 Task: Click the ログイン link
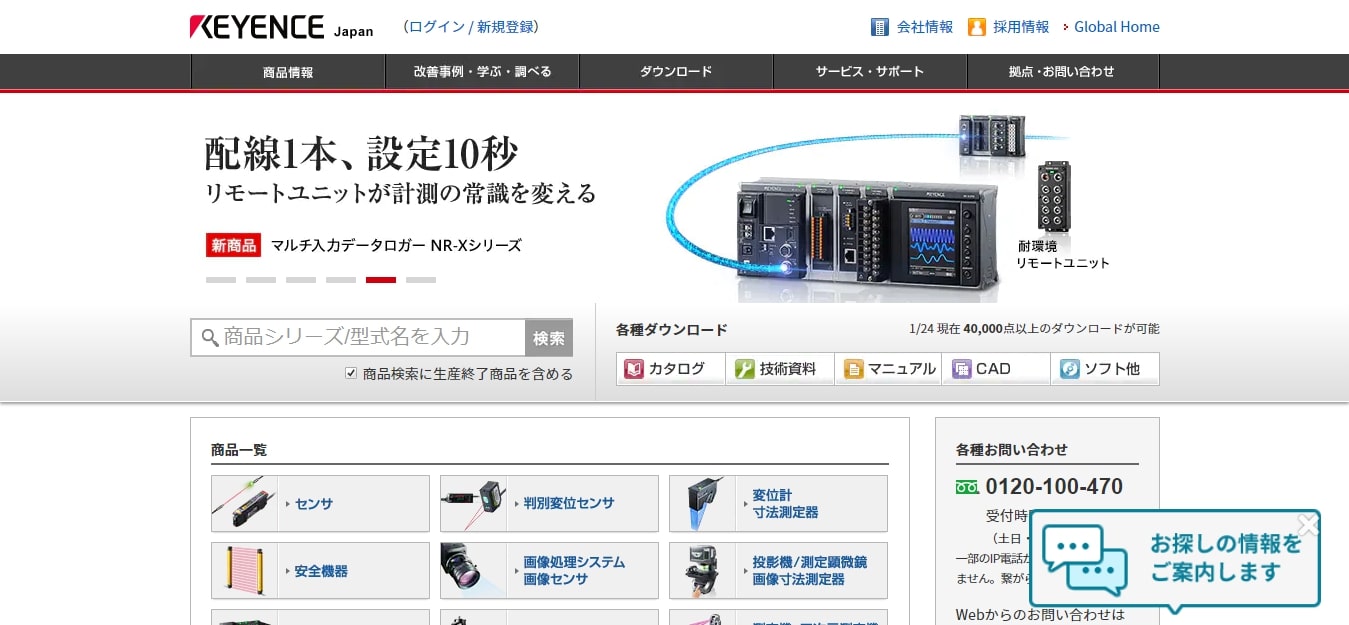coord(437,27)
